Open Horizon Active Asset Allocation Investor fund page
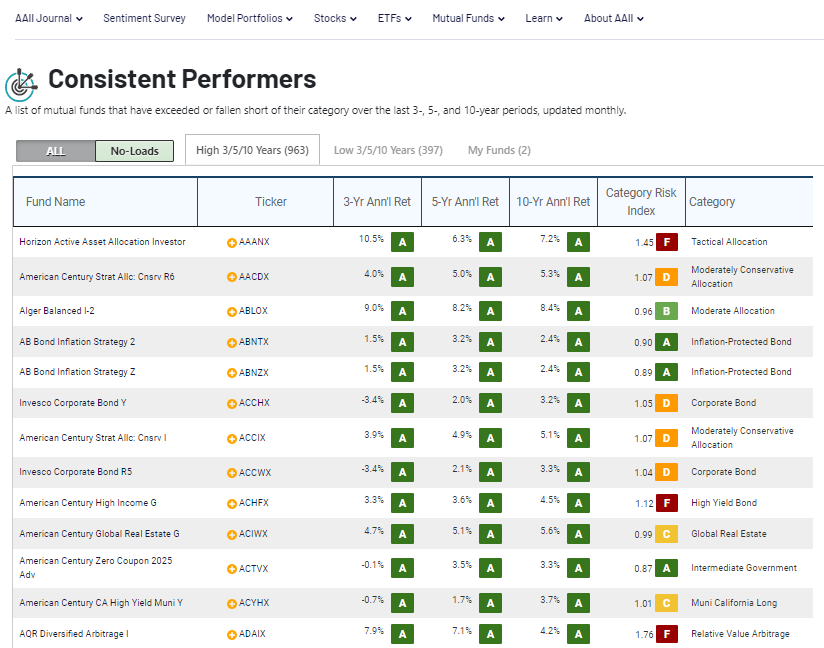 102,241
